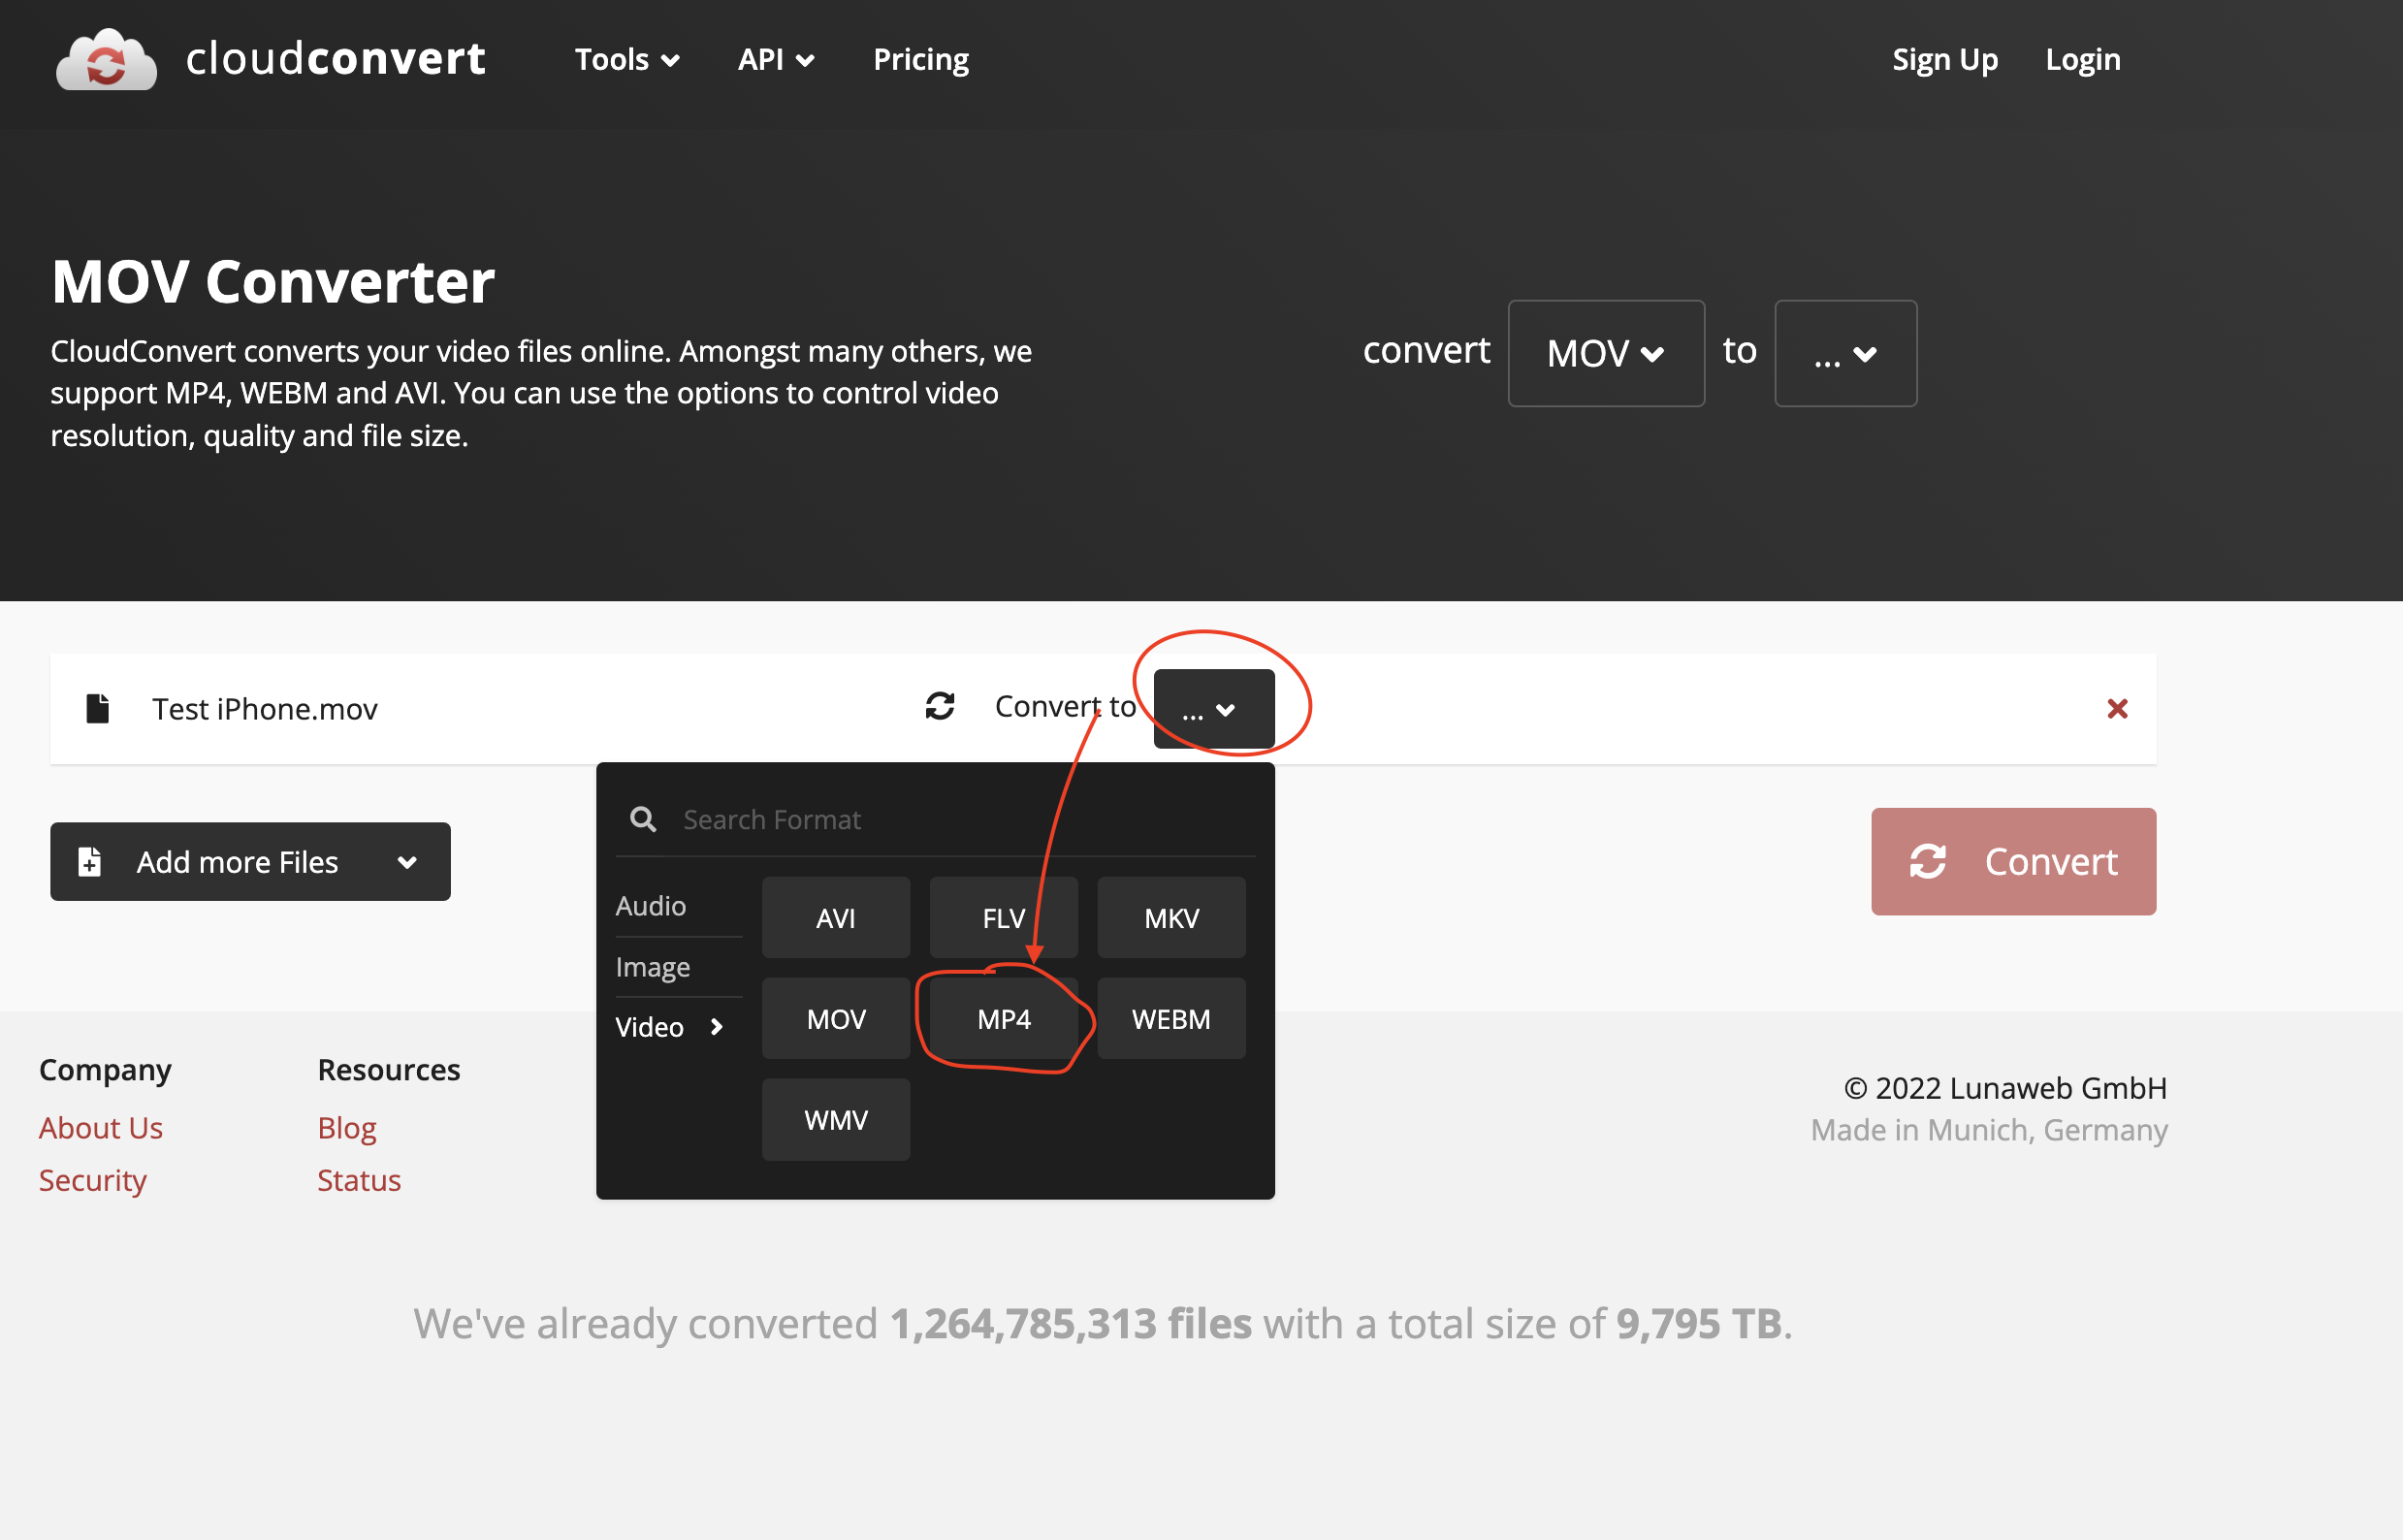The image size is (2403, 1540).
Task: Remove Test iPhone.mov with red X
Action: (x=2116, y=709)
